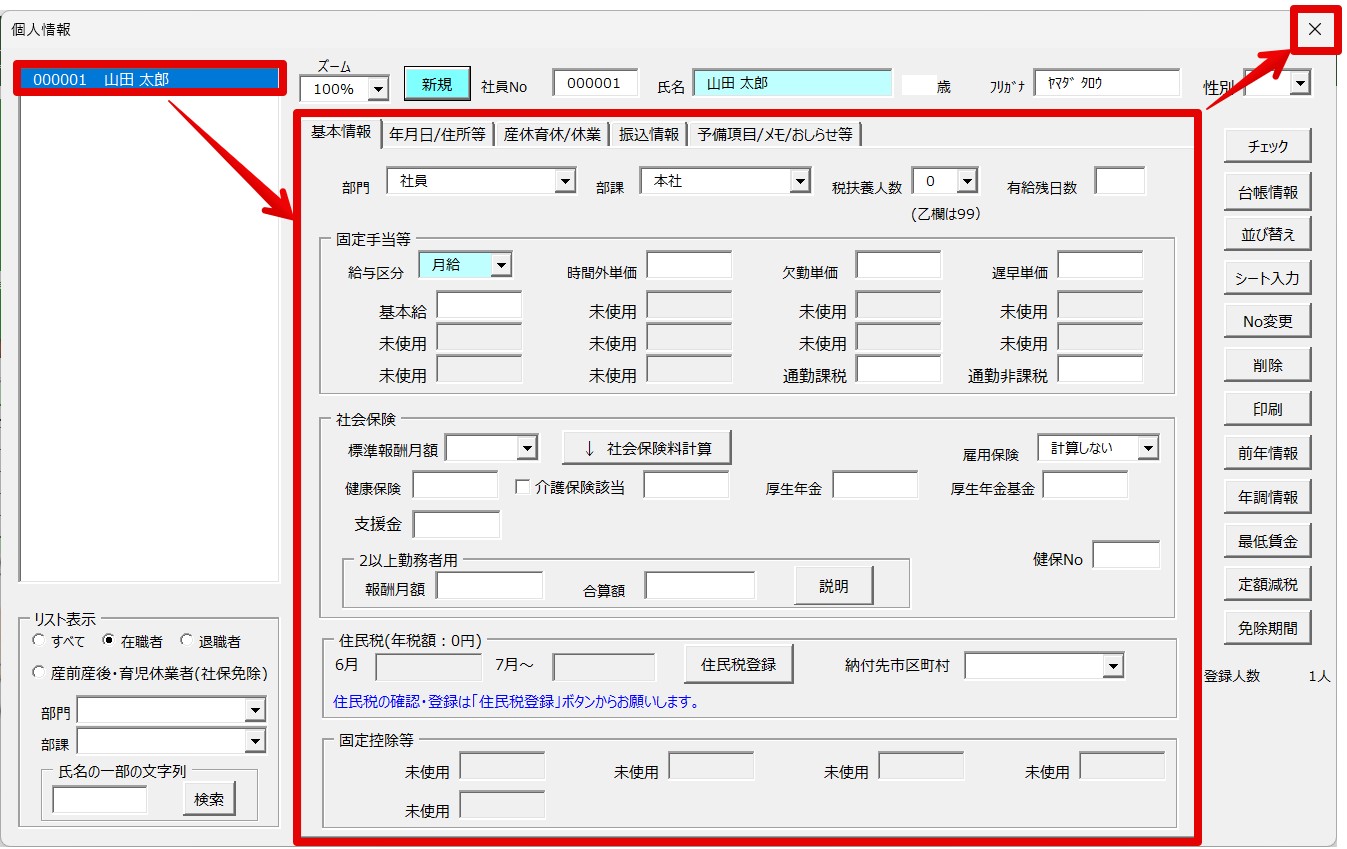
Task: Choose the 退職者 radio option
Action: (186, 640)
